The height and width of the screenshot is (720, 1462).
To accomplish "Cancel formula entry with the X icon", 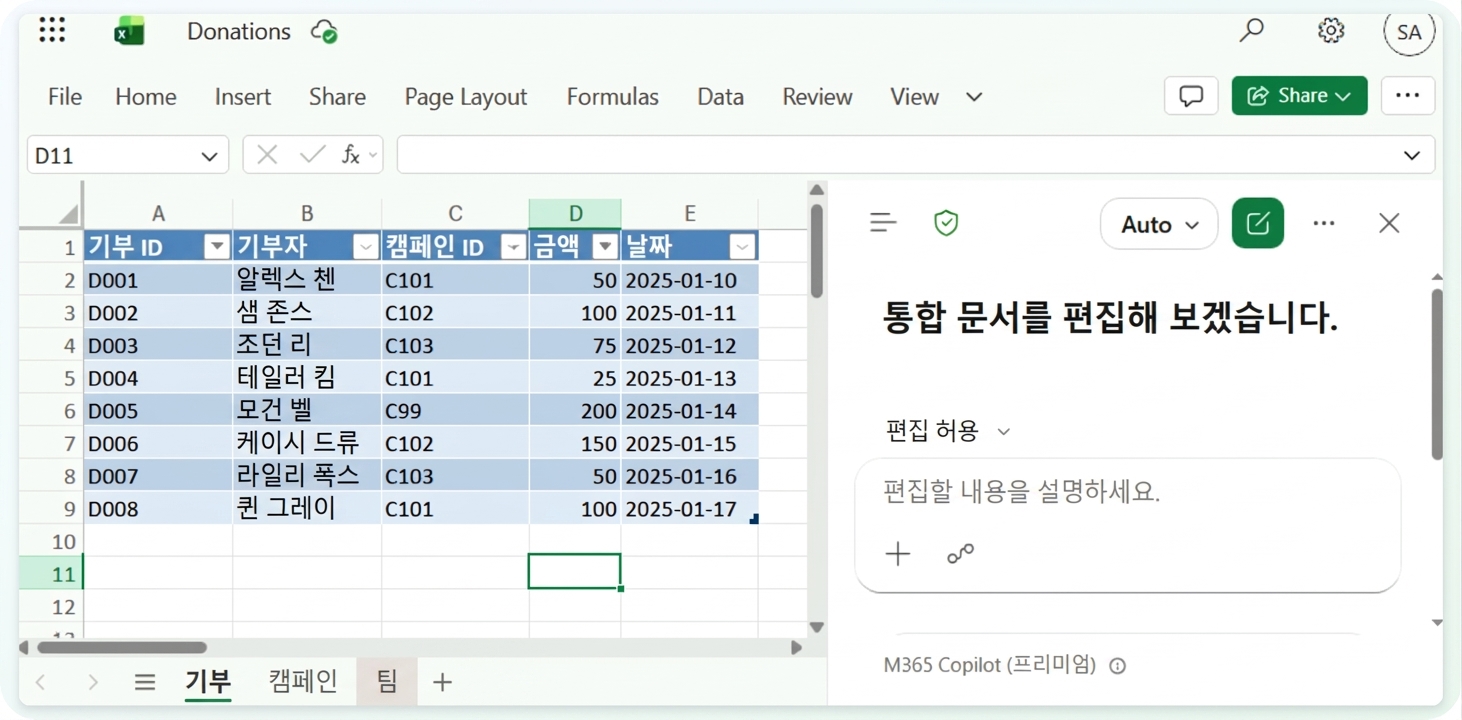I will tap(267, 155).
